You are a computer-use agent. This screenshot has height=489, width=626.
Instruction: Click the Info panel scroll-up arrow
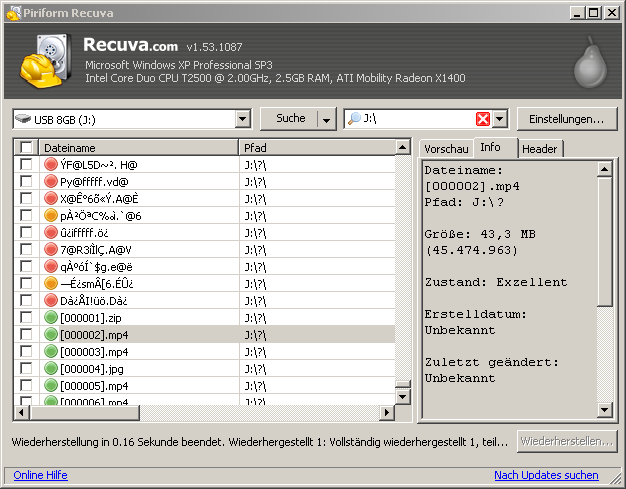pos(605,169)
